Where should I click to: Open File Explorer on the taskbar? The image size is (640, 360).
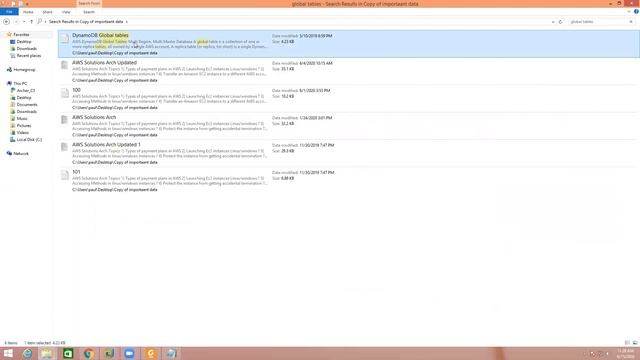point(47,353)
